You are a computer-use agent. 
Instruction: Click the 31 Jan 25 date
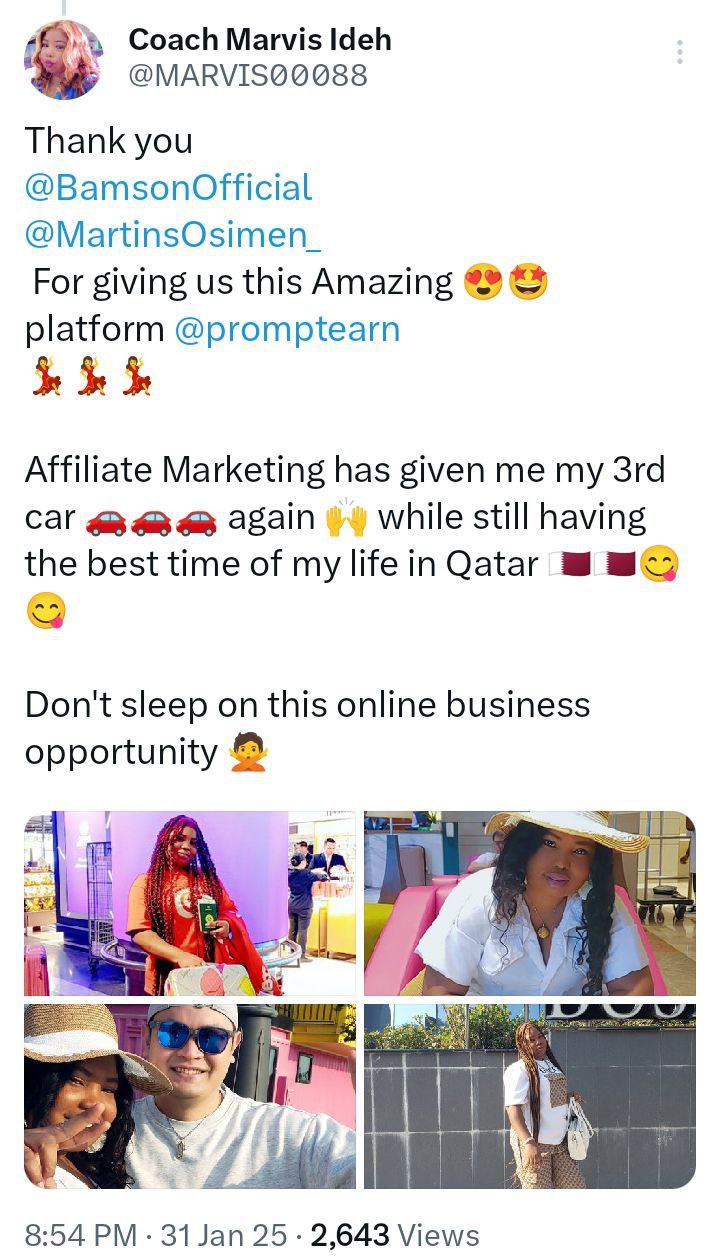pyautogui.click(x=222, y=1235)
